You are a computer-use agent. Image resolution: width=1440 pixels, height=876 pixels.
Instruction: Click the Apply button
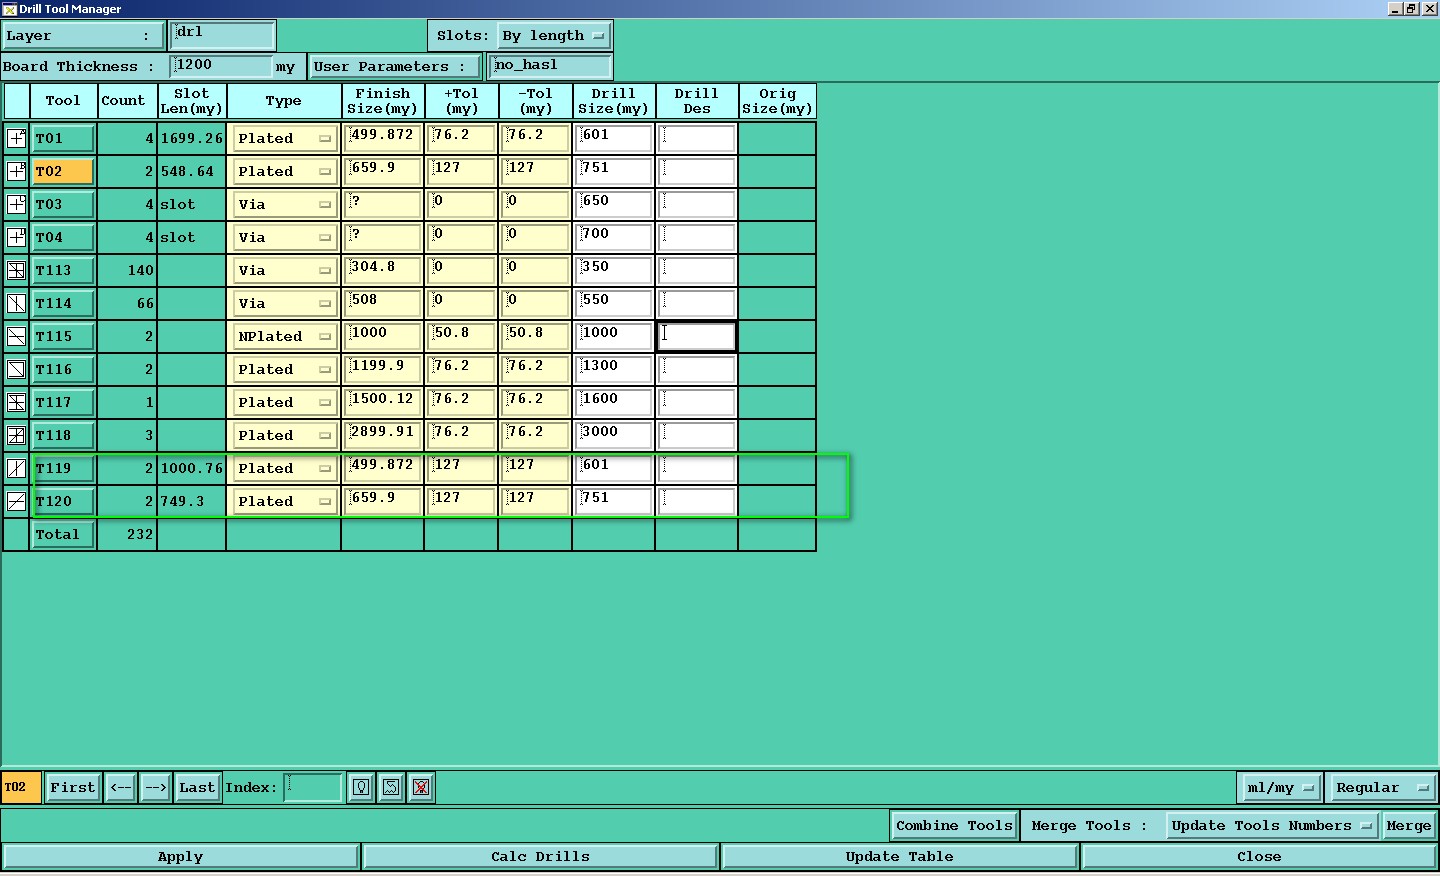(180, 856)
